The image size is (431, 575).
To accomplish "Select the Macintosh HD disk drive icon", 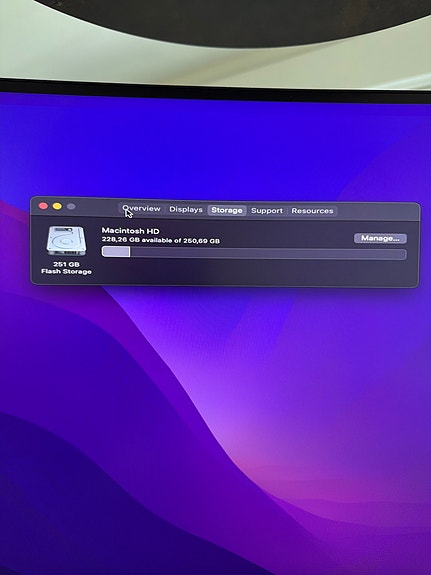I will tap(66, 241).
